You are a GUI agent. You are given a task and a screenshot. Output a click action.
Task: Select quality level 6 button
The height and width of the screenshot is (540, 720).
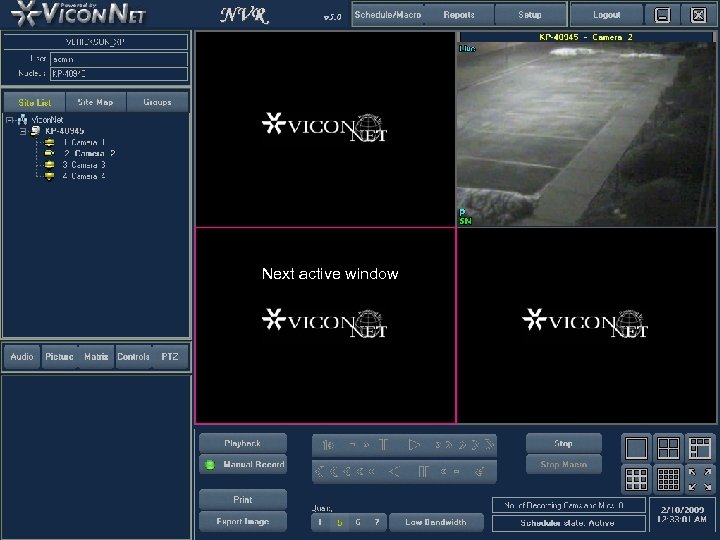(x=358, y=522)
